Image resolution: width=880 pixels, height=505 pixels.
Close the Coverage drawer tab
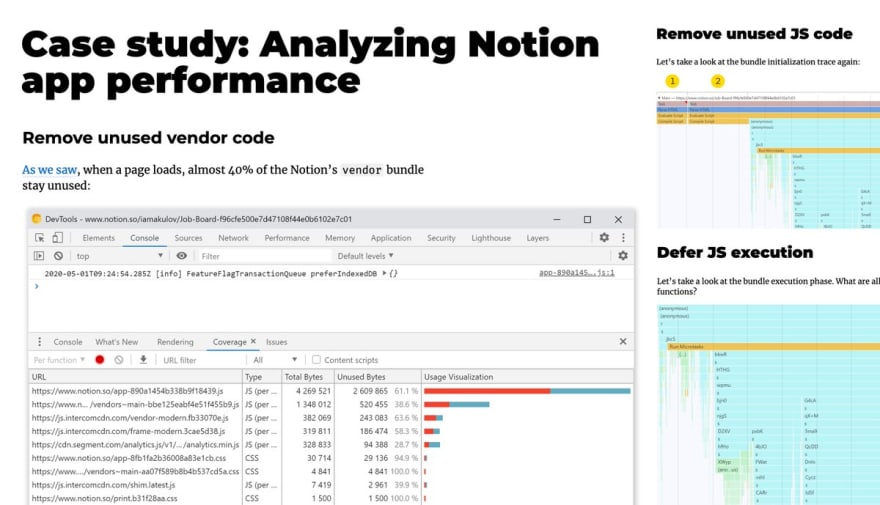click(x=253, y=341)
